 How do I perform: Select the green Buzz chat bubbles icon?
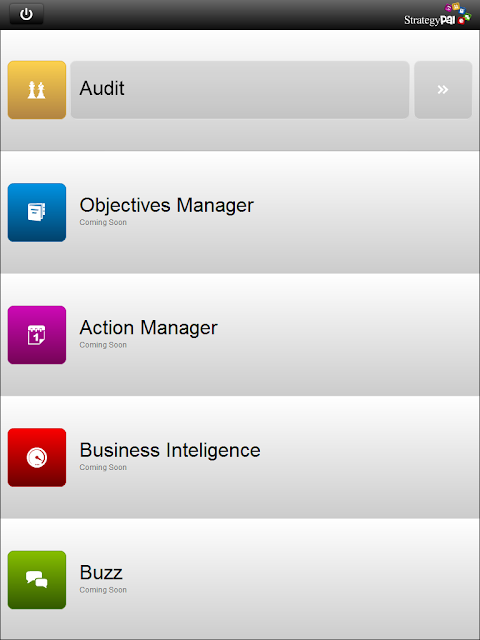[37, 580]
